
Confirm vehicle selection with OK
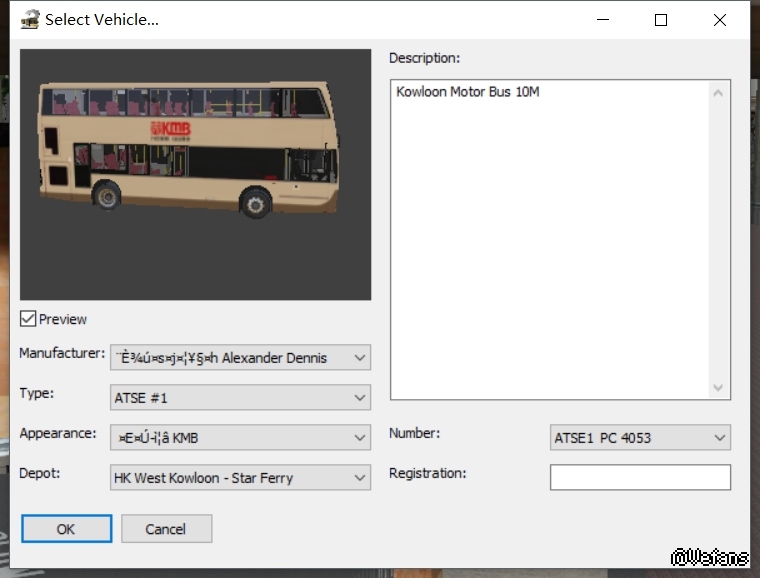click(x=66, y=529)
